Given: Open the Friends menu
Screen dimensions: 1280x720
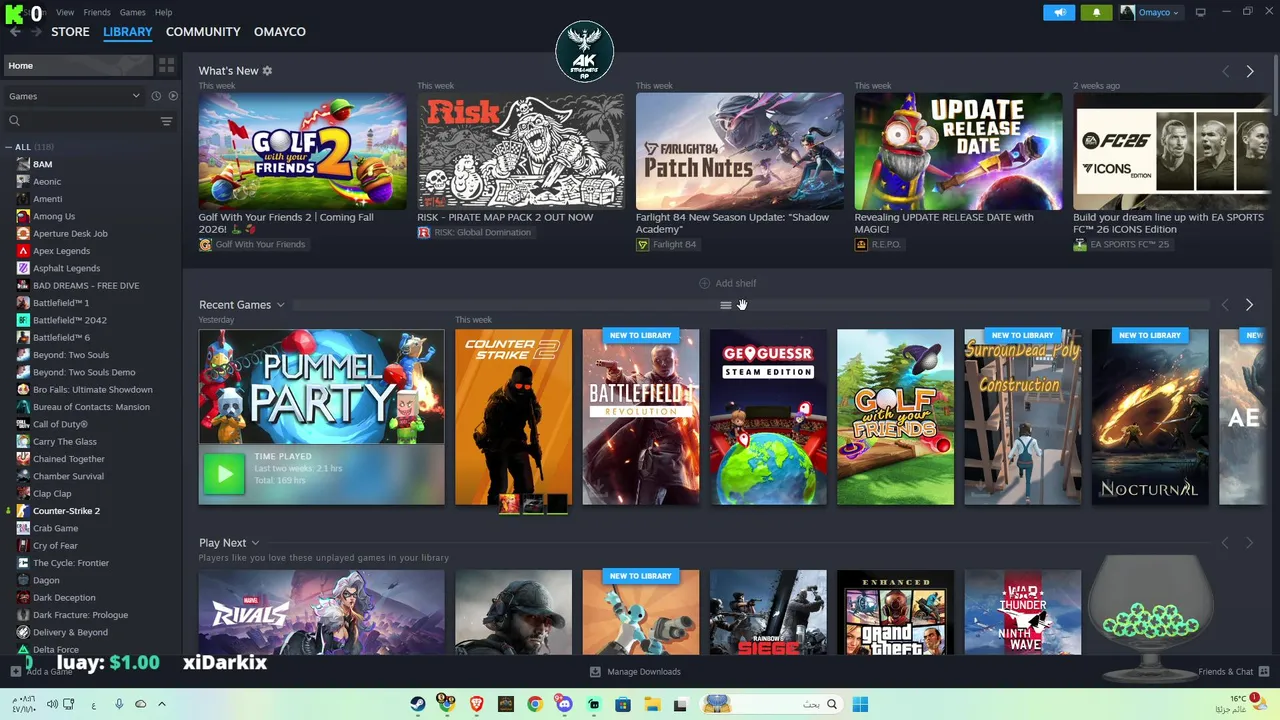Looking at the screenshot, I should click(97, 12).
